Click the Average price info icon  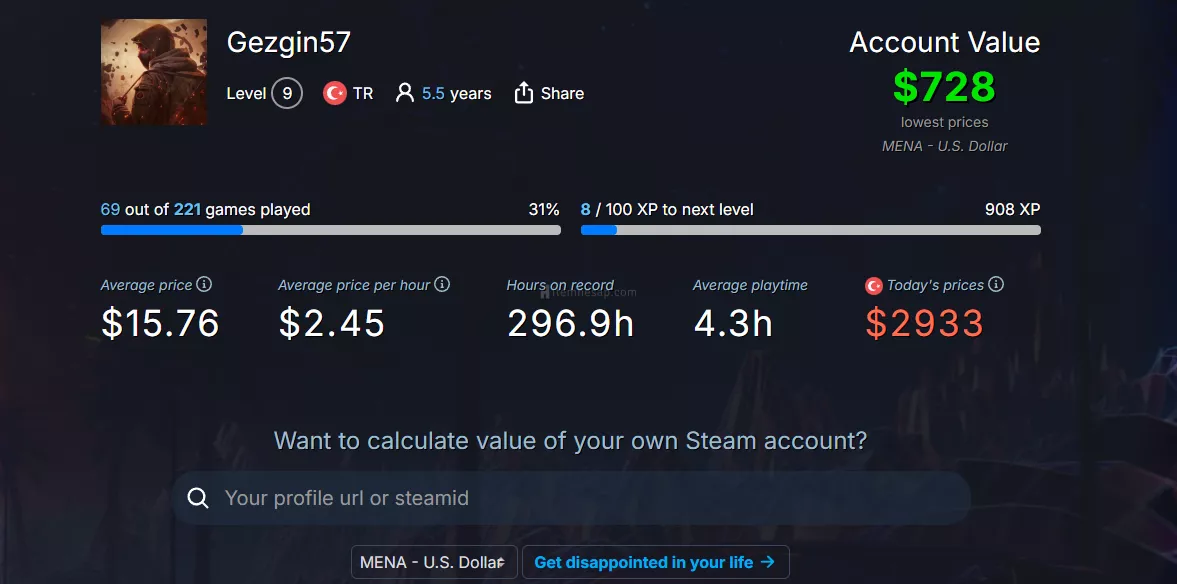coord(204,284)
